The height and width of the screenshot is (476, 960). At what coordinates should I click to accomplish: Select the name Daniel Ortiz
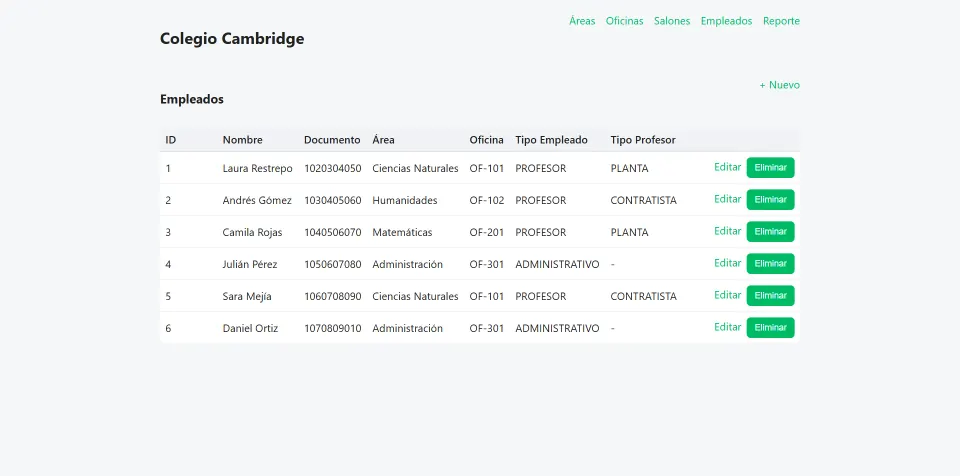pos(250,328)
